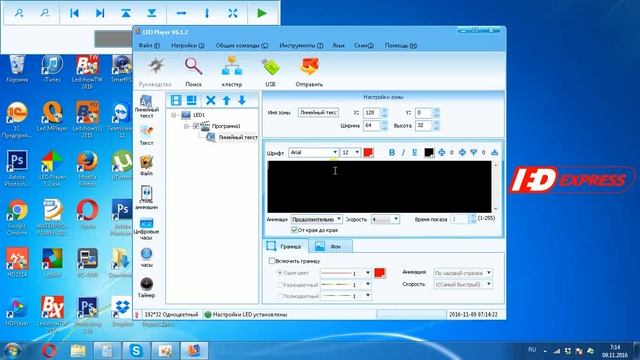The width and height of the screenshot is (640, 360).
Task: Enable Включить границу checkbox
Action: [272, 261]
